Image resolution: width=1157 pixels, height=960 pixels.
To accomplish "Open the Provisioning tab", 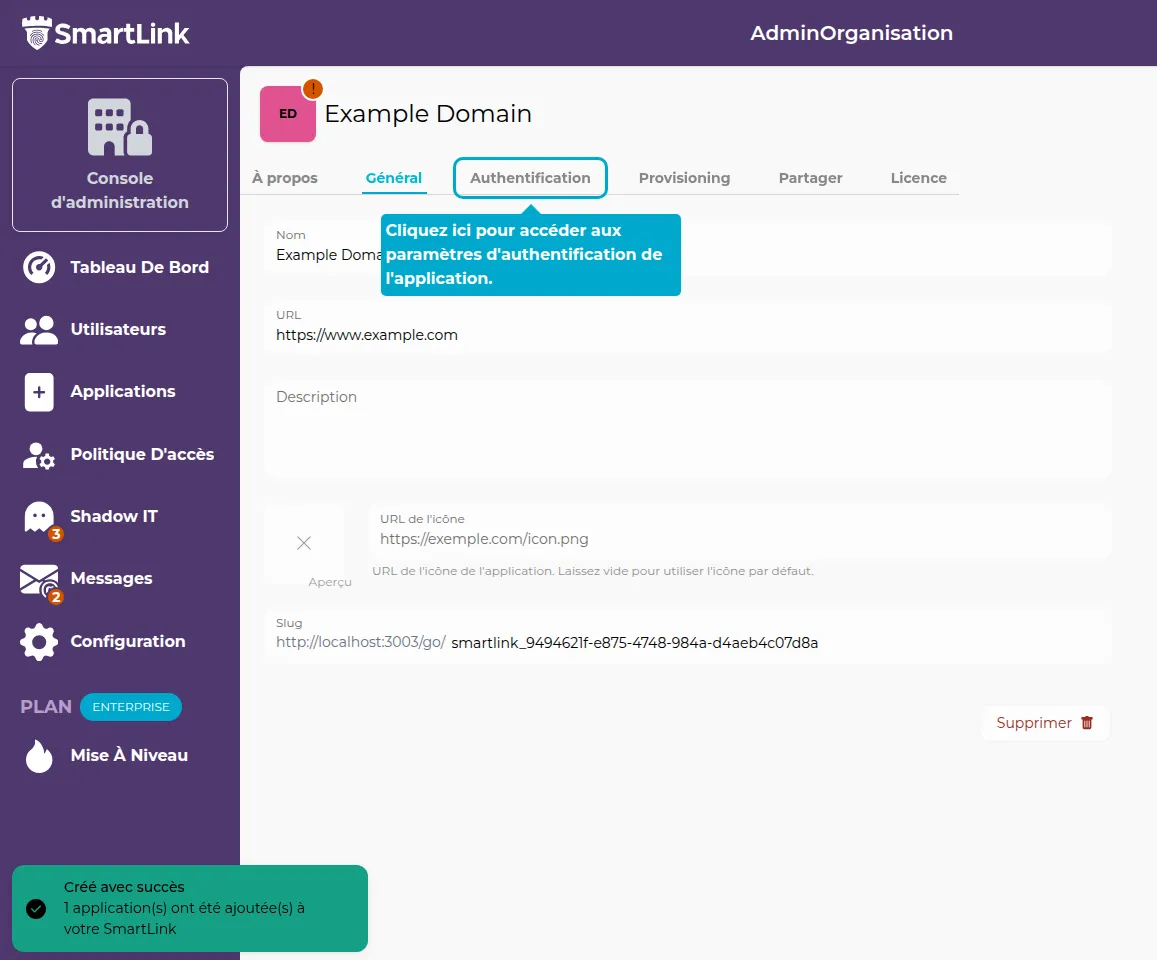I will [x=684, y=178].
